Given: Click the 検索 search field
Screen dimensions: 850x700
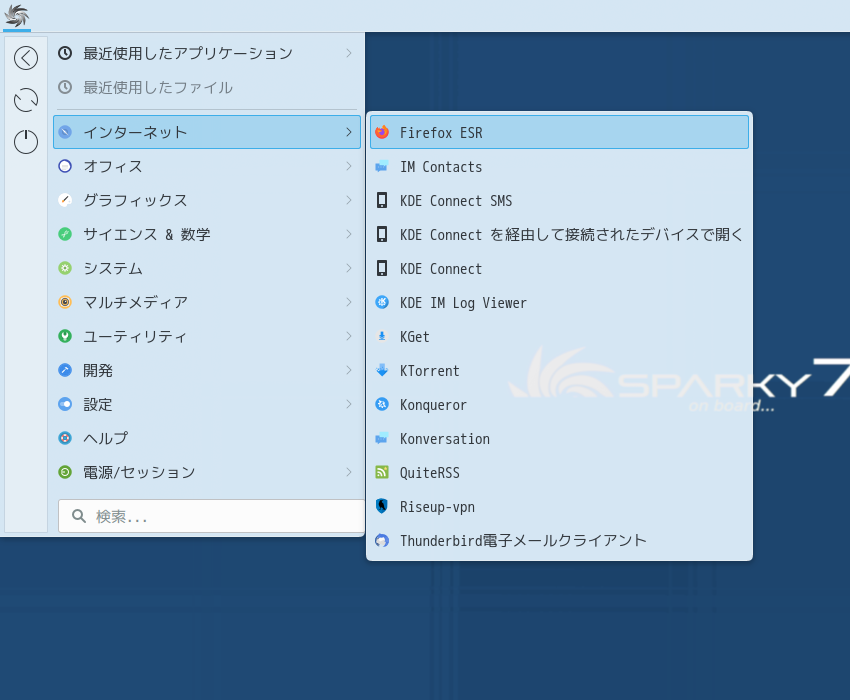Looking at the screenshot, I should click(211, 516).
